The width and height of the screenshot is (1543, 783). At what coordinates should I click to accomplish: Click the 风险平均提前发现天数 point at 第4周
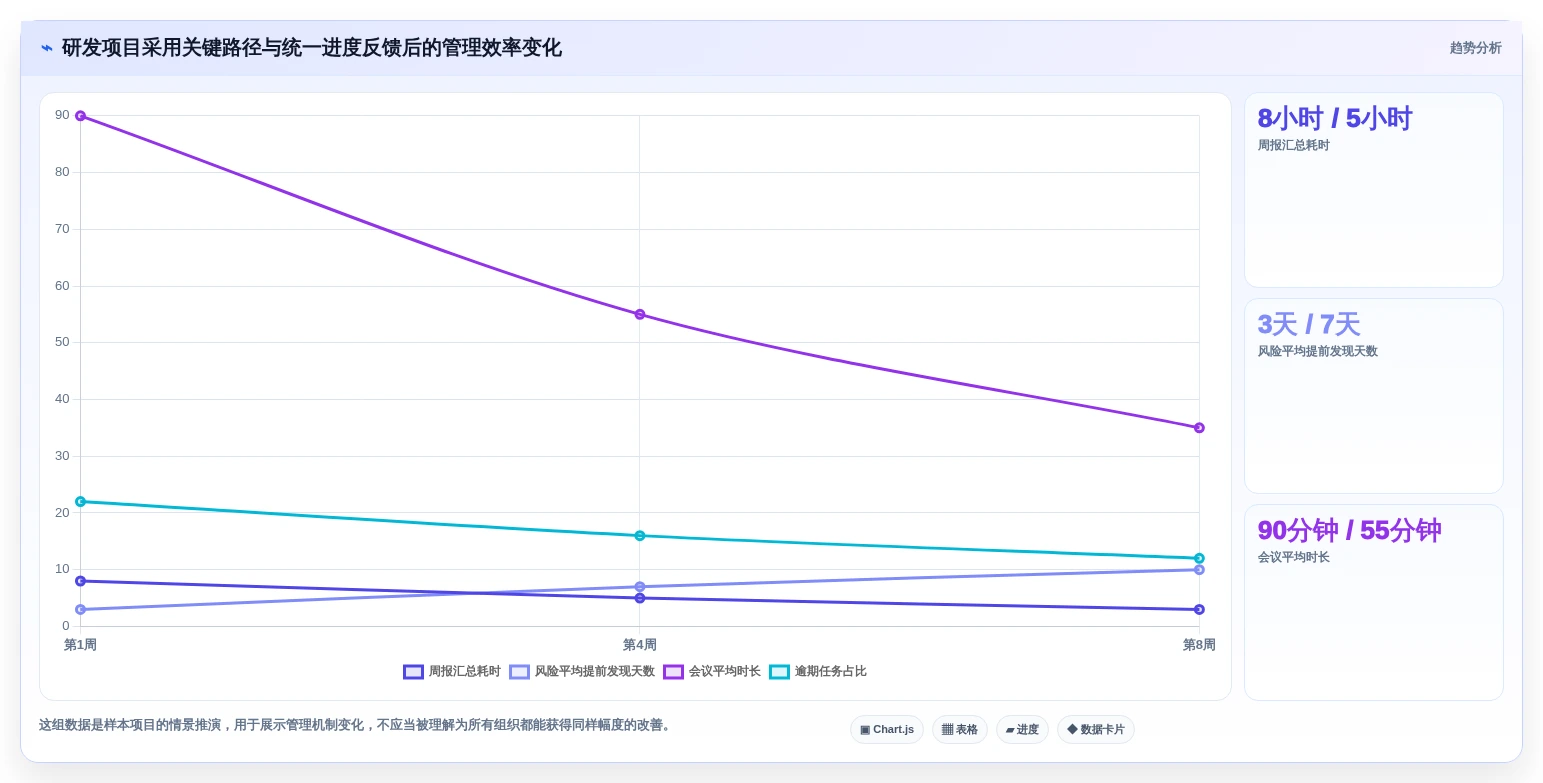tap(640, 587)
